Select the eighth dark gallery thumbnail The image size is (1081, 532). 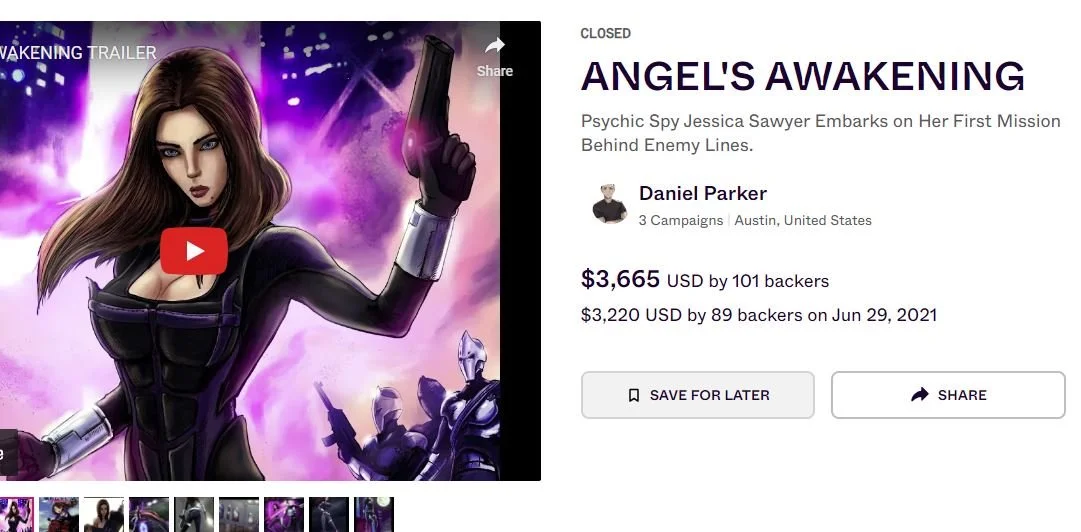[329, 515]
